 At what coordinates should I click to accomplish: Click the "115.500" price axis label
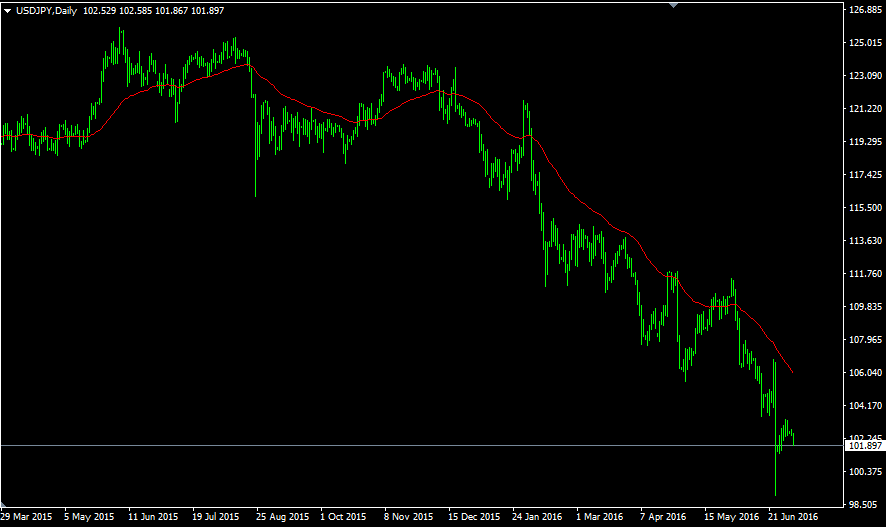[865, 208]
